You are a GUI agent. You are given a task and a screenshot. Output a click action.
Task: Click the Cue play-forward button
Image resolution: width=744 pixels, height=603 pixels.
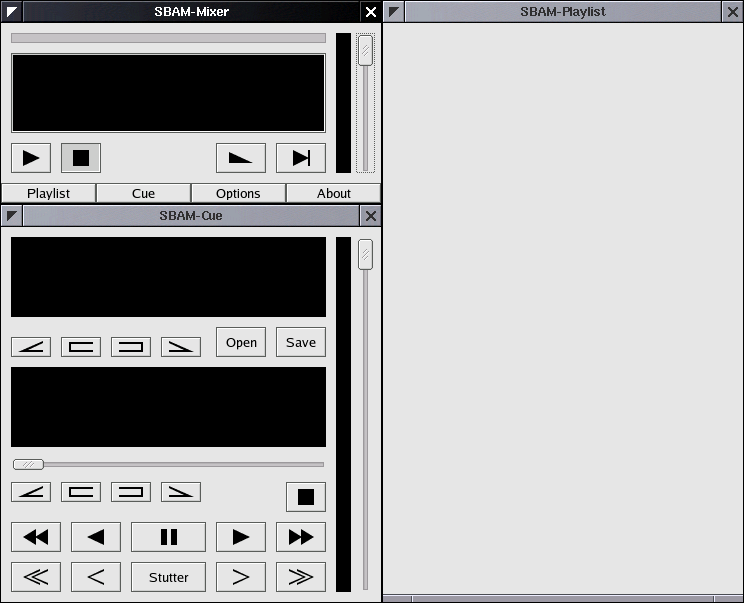tap(241, 537)
